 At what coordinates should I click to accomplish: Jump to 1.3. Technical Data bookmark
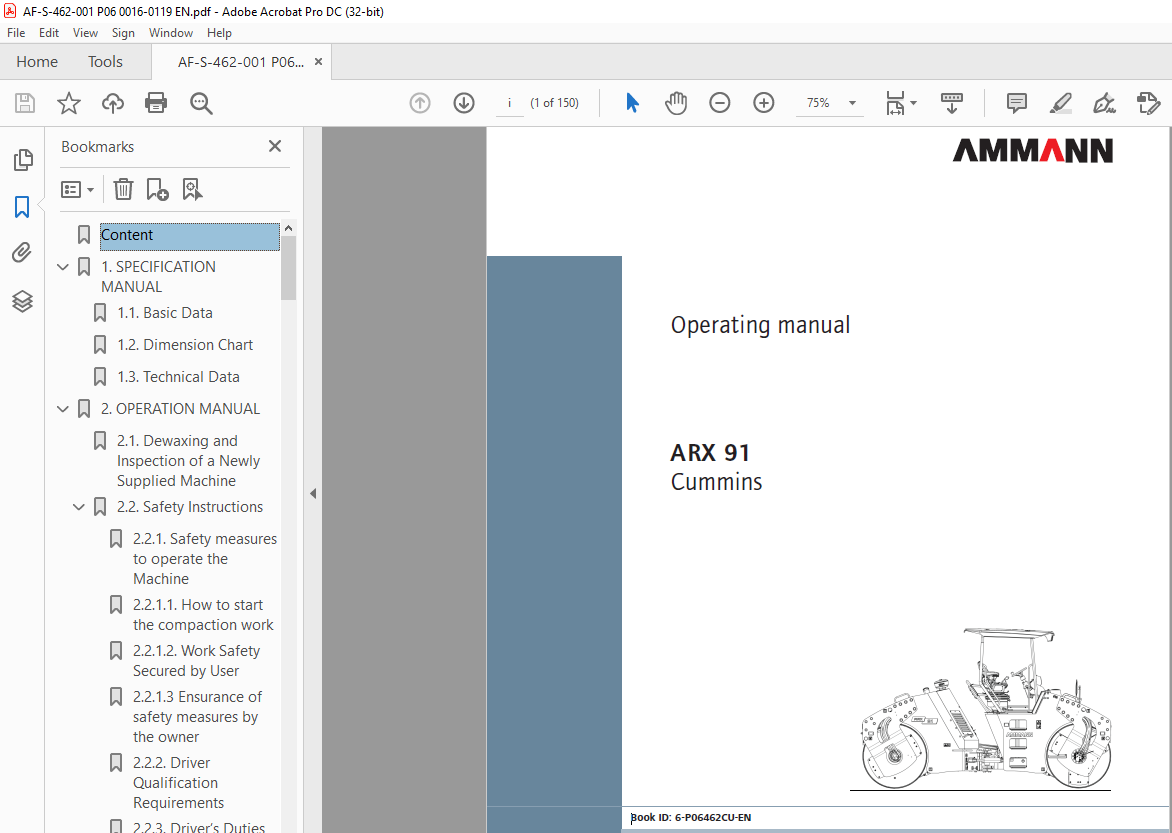[x=178, y=378]
